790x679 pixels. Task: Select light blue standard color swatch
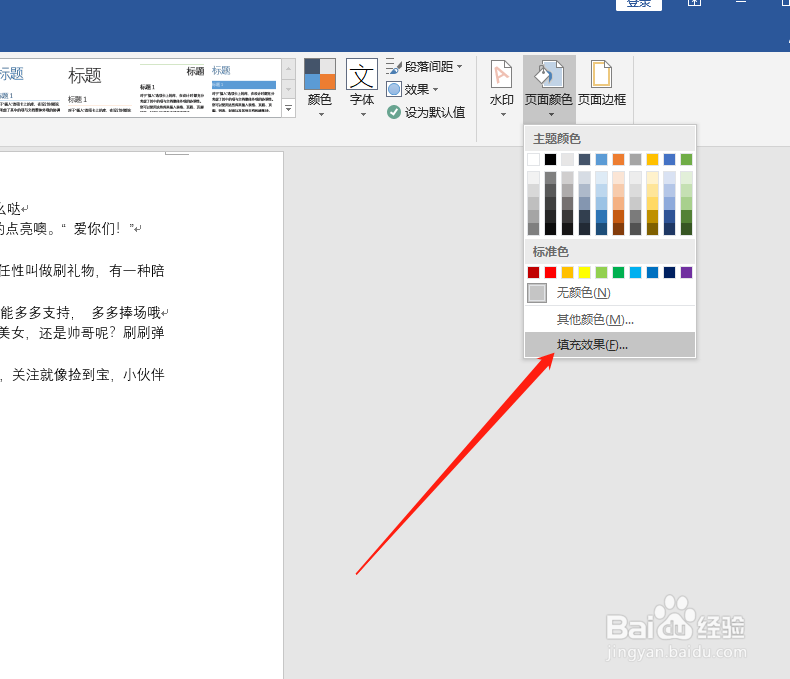tap(635, 273)
